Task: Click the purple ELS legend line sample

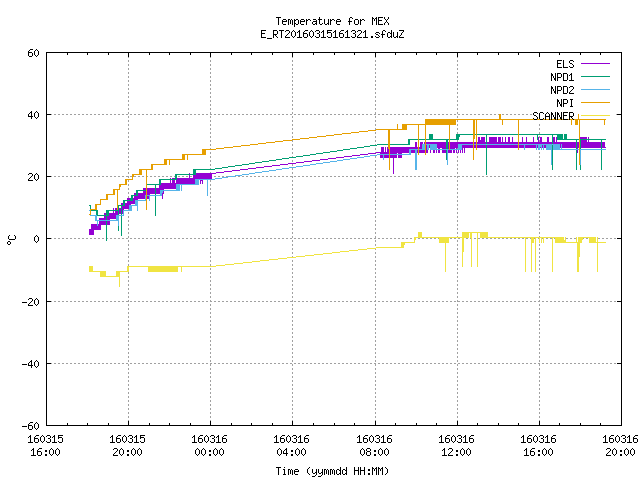Action: coord(596,64)
